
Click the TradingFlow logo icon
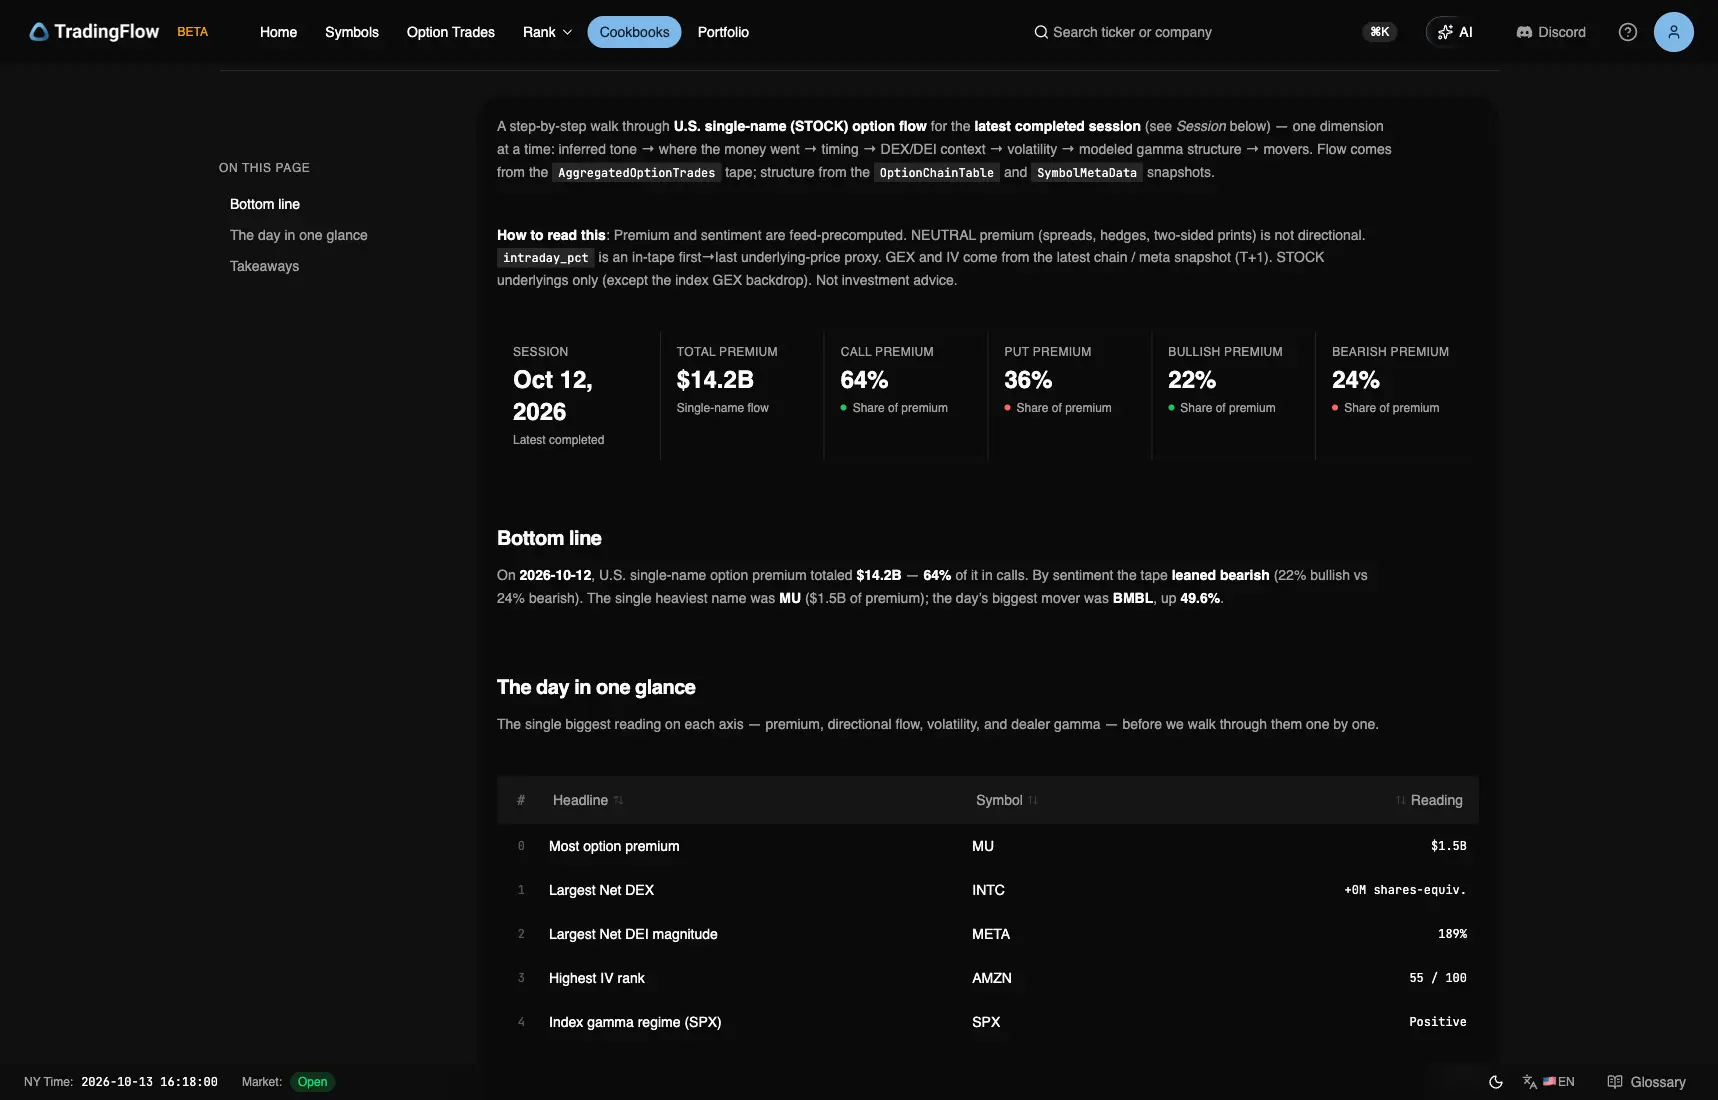pos(39,32)
